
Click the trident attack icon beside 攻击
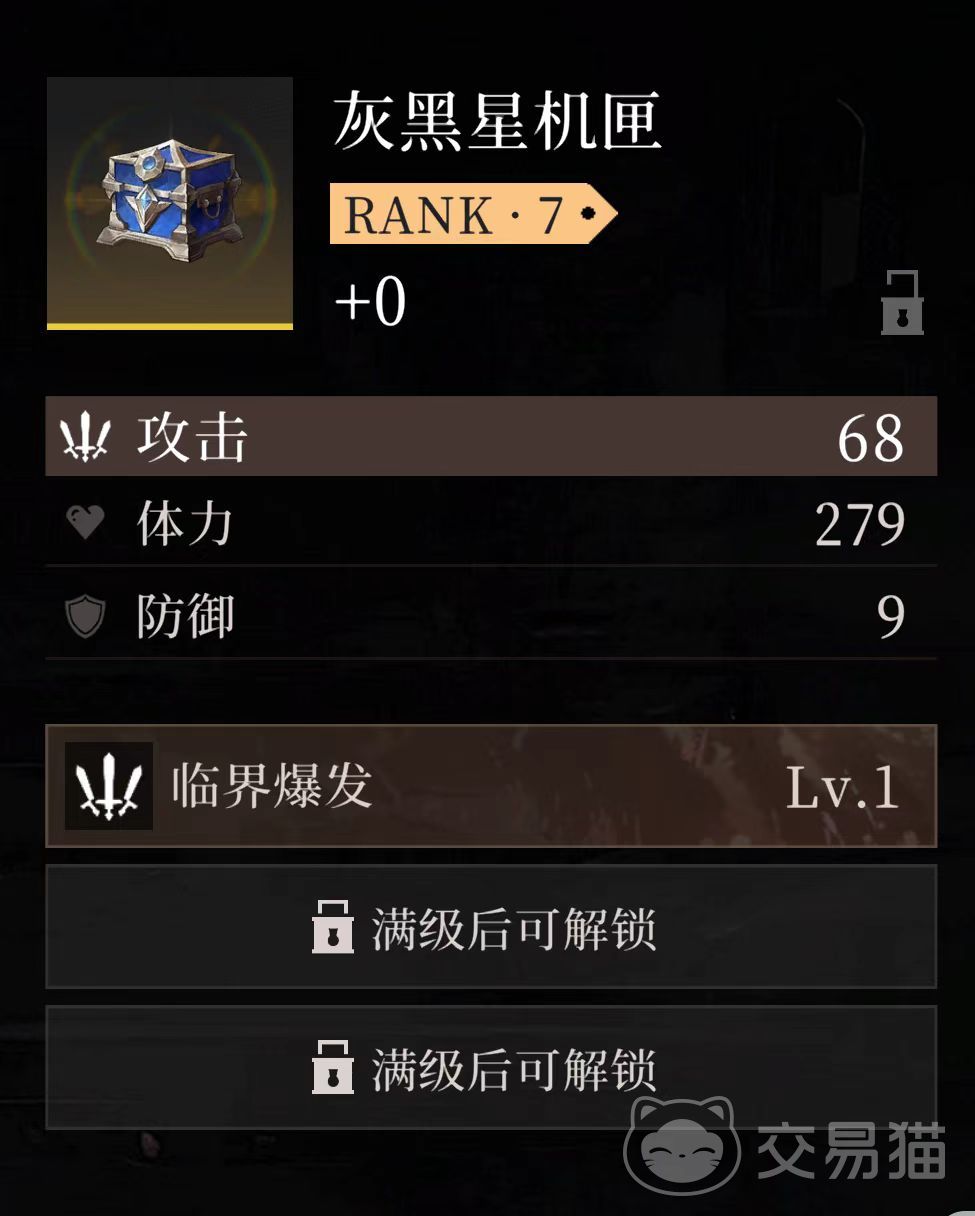click(85, 438)
